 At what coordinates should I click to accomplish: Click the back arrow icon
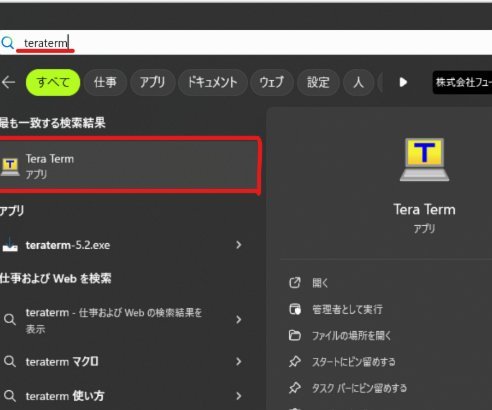pos(8,82)
